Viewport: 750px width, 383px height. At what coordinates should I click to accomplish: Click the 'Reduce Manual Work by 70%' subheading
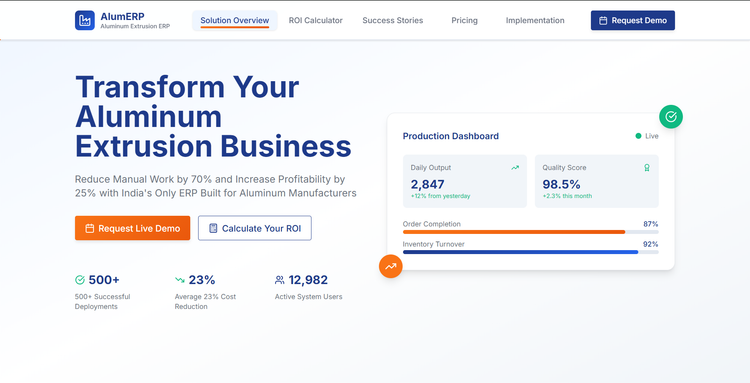click(x=216, y=186)
